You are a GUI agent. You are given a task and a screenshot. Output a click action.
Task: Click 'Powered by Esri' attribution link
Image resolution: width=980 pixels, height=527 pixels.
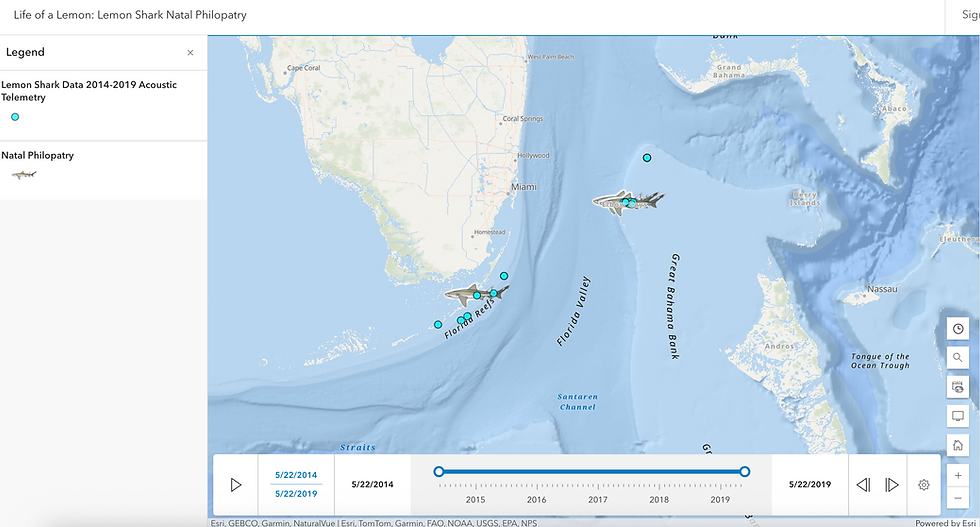click(x=946, y=523)
